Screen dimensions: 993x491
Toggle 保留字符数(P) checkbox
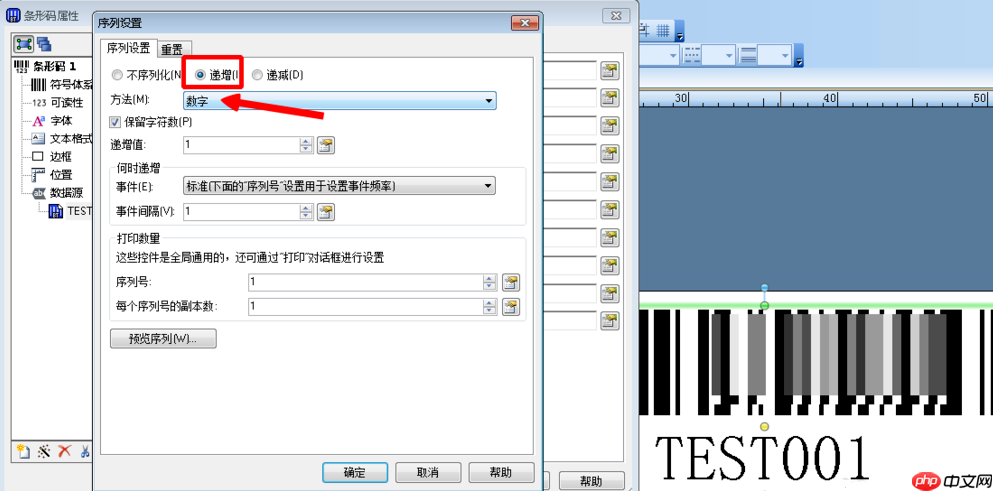point(115,121)
